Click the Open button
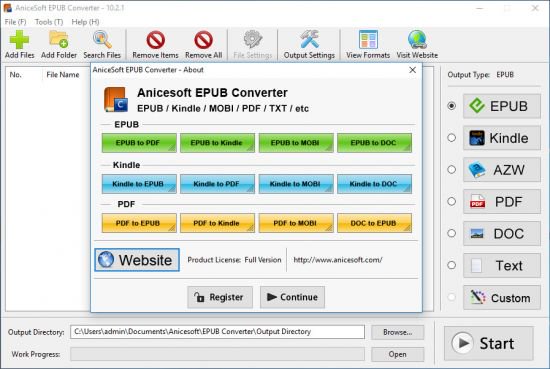Image resolution: width=550 pixels, height=369 pixels. (397, 354)
